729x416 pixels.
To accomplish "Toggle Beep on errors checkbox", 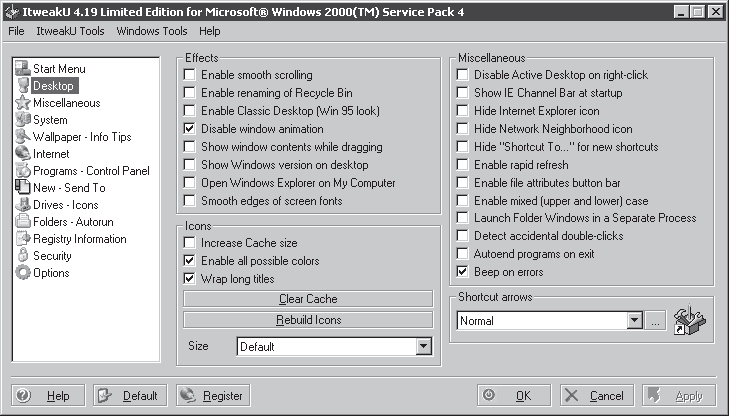I will [463, 271].
